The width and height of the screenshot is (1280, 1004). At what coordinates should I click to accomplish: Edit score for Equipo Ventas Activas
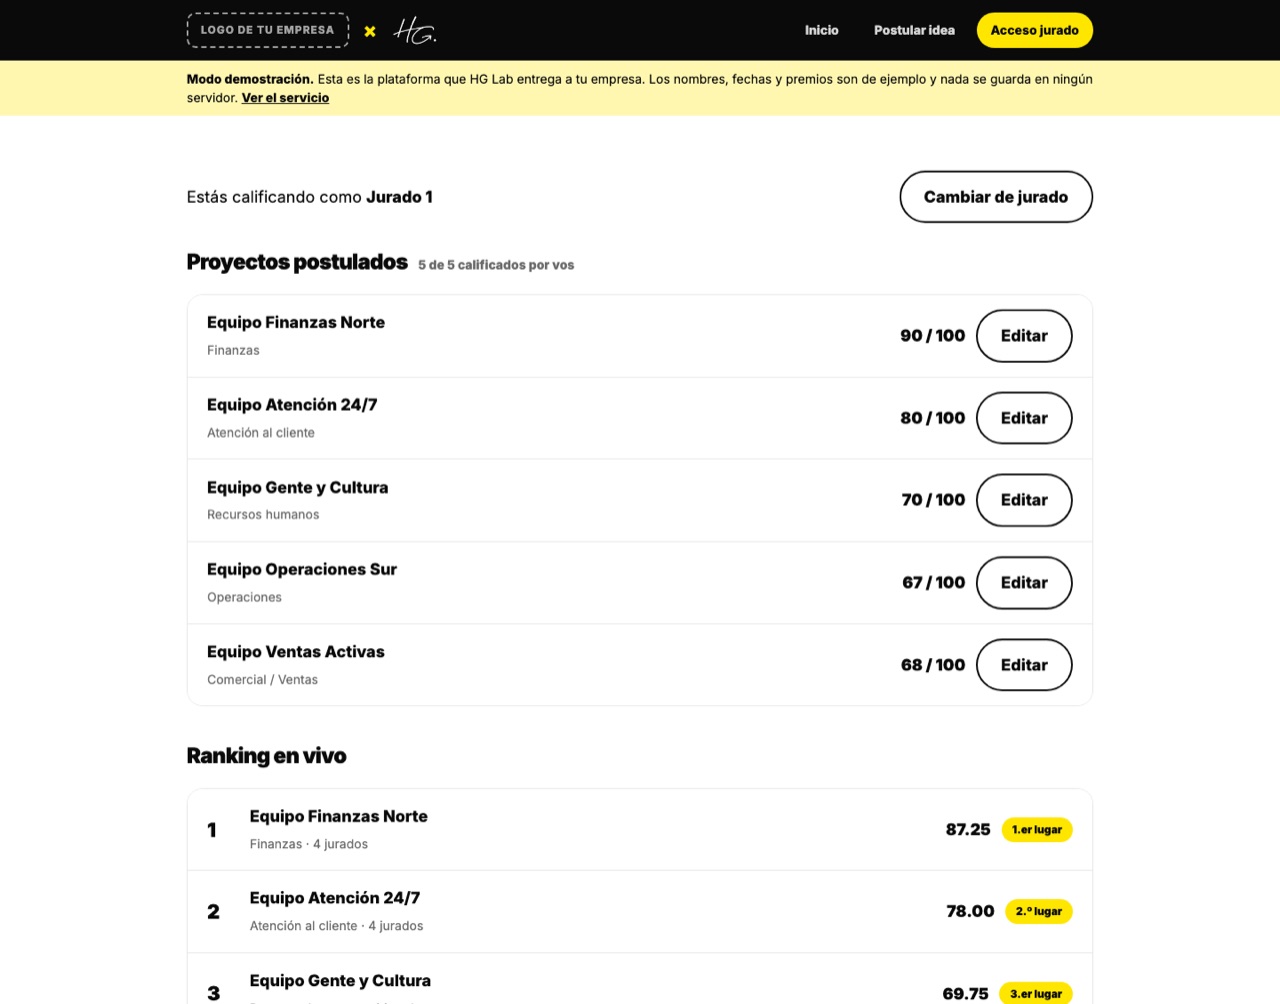(1024, 665)
